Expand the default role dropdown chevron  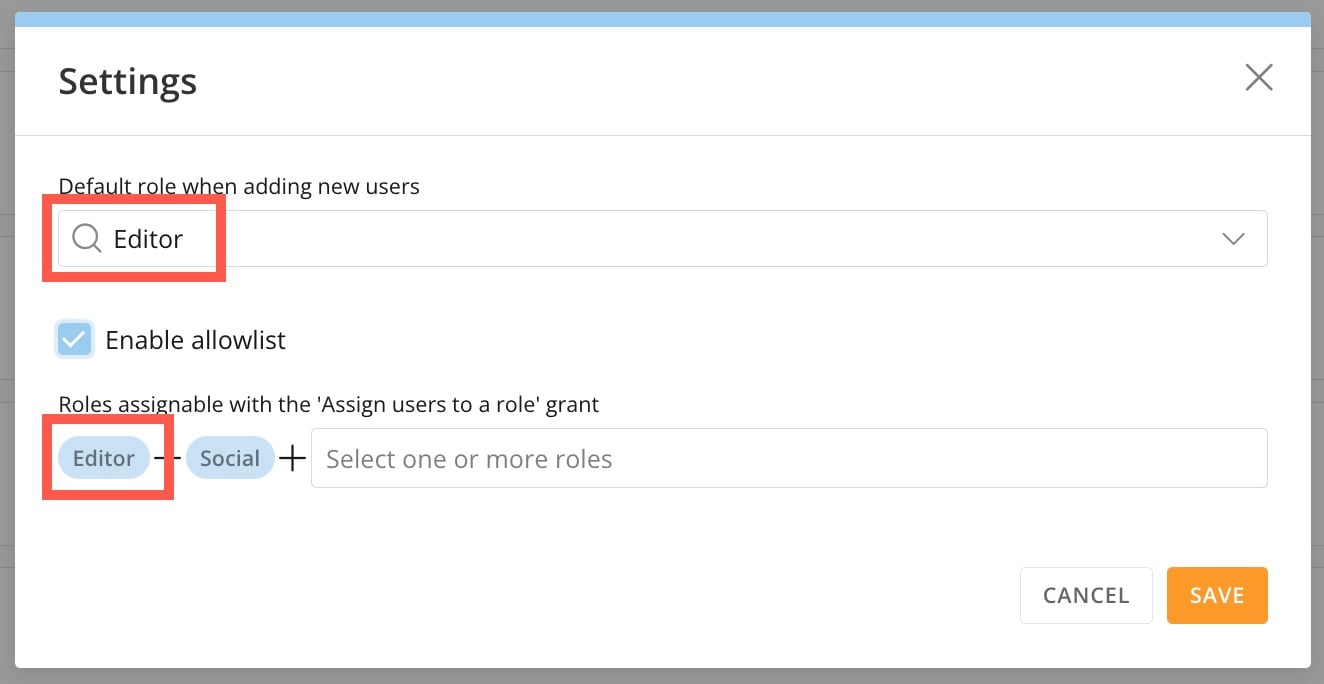tap(1233, 239)
